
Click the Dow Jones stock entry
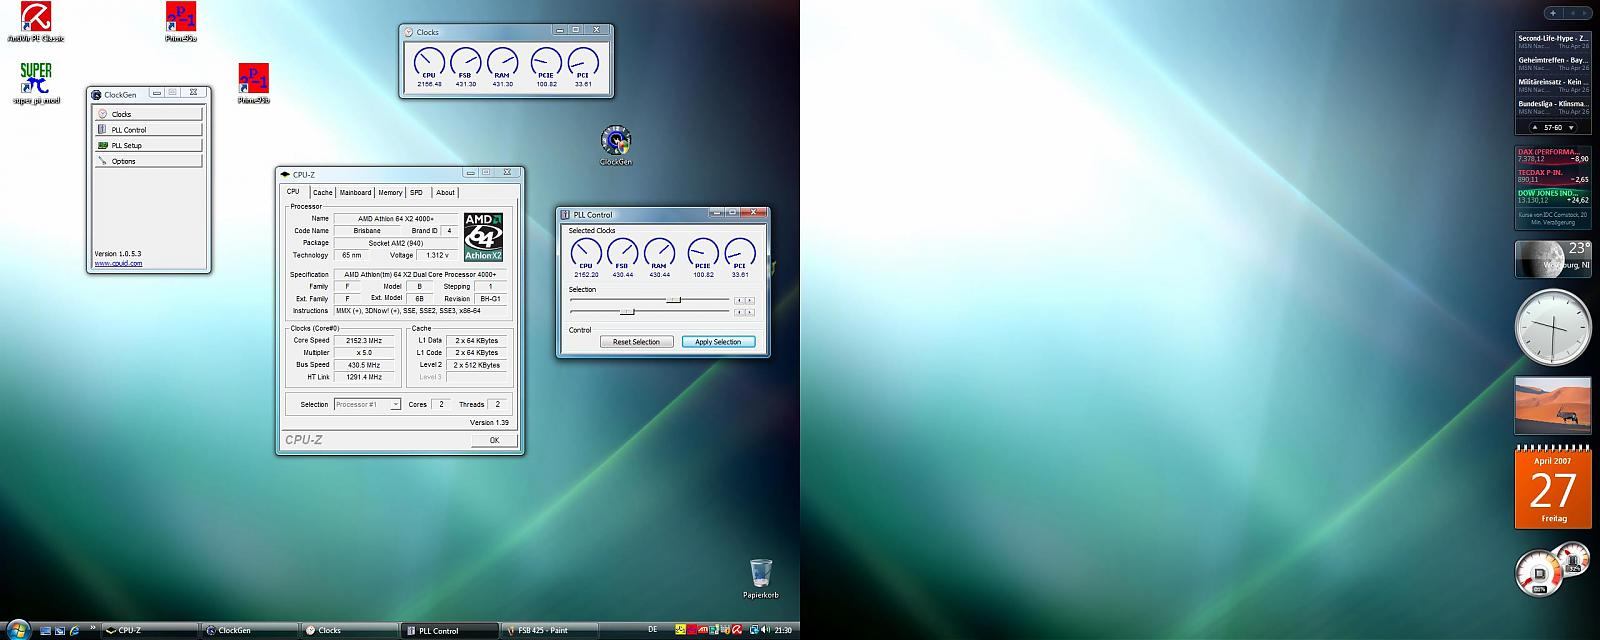coord(1553,197)
